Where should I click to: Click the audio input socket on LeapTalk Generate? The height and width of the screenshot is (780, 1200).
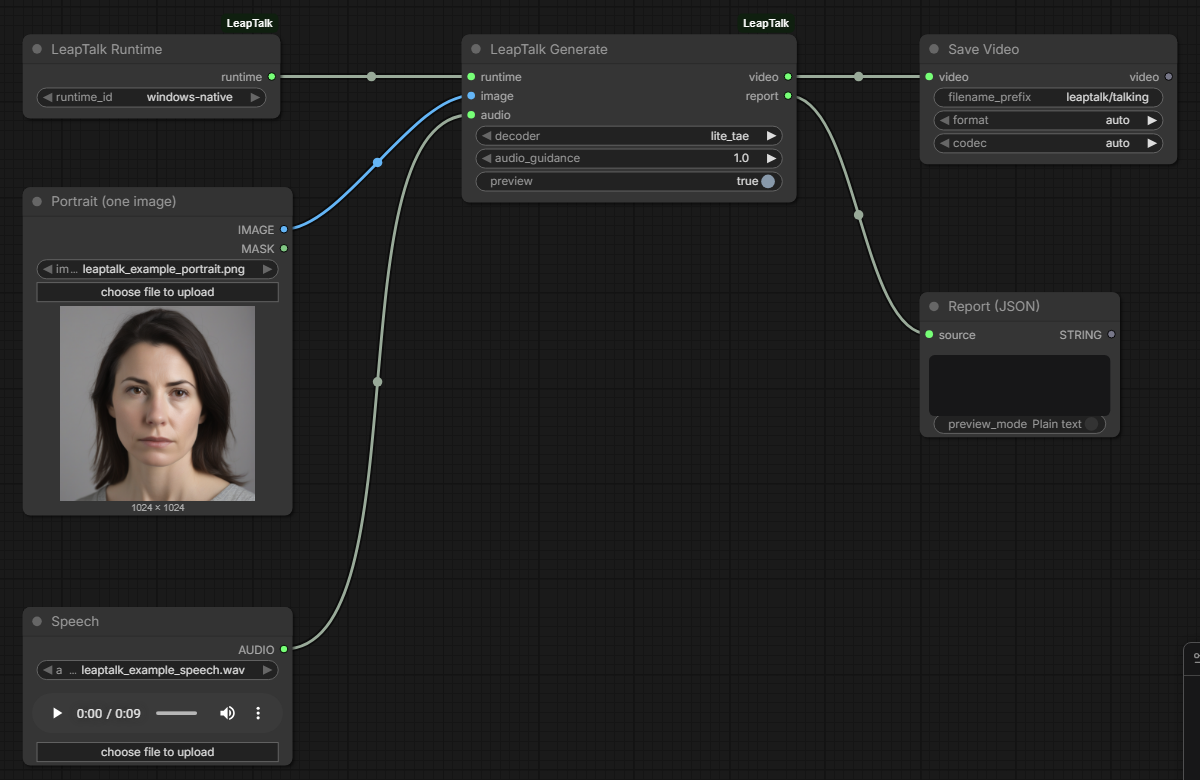pyautogui.click(x=471, y=115)
